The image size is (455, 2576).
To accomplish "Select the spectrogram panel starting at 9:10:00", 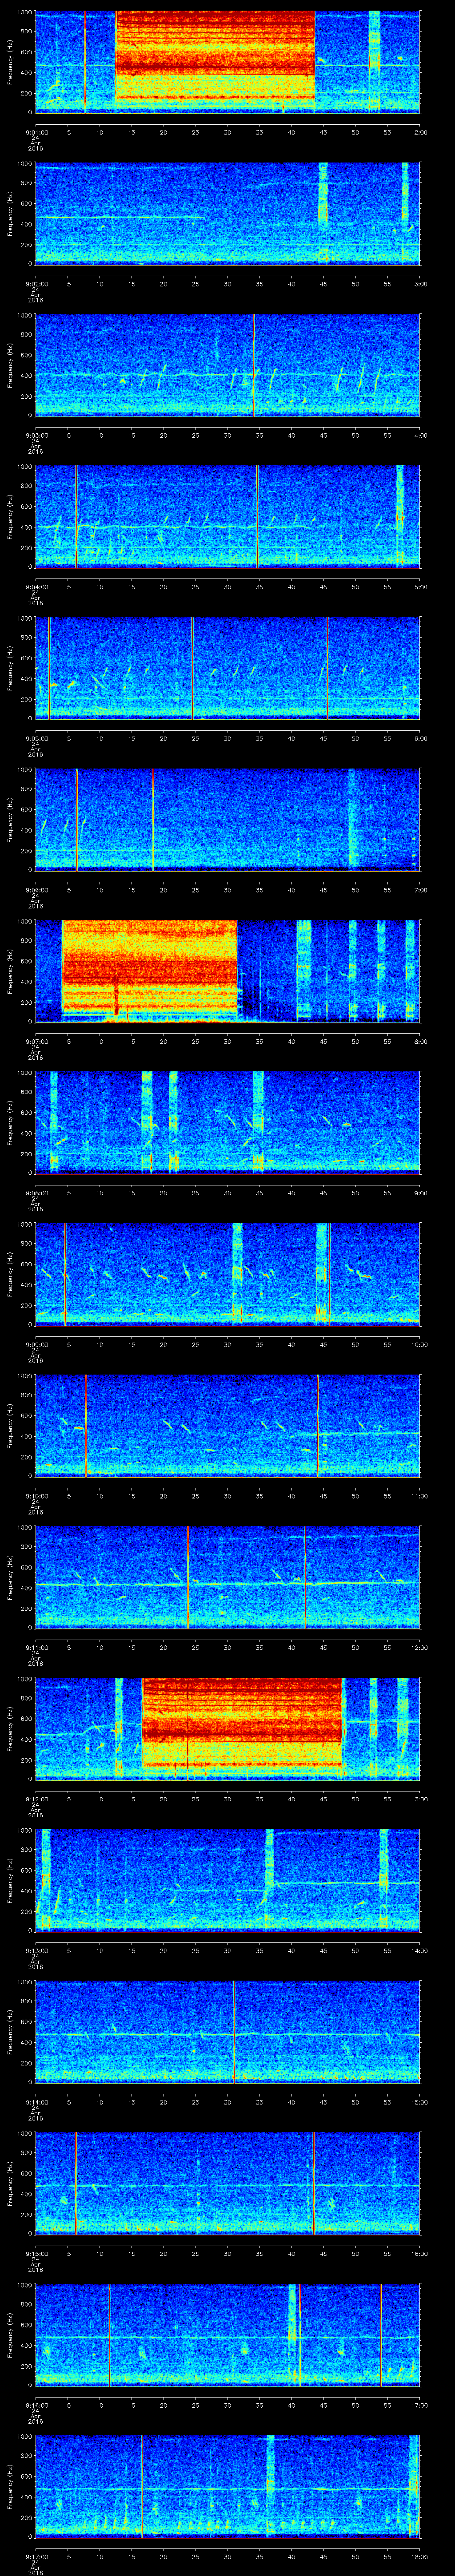I will pyautogui.click(x=228, y=1425).
